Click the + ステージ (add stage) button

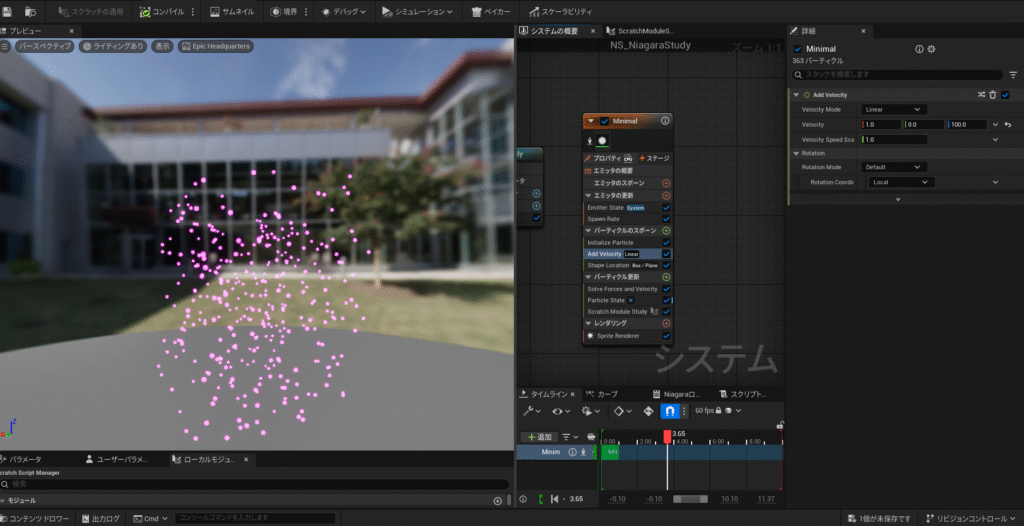tap(654, 158)
